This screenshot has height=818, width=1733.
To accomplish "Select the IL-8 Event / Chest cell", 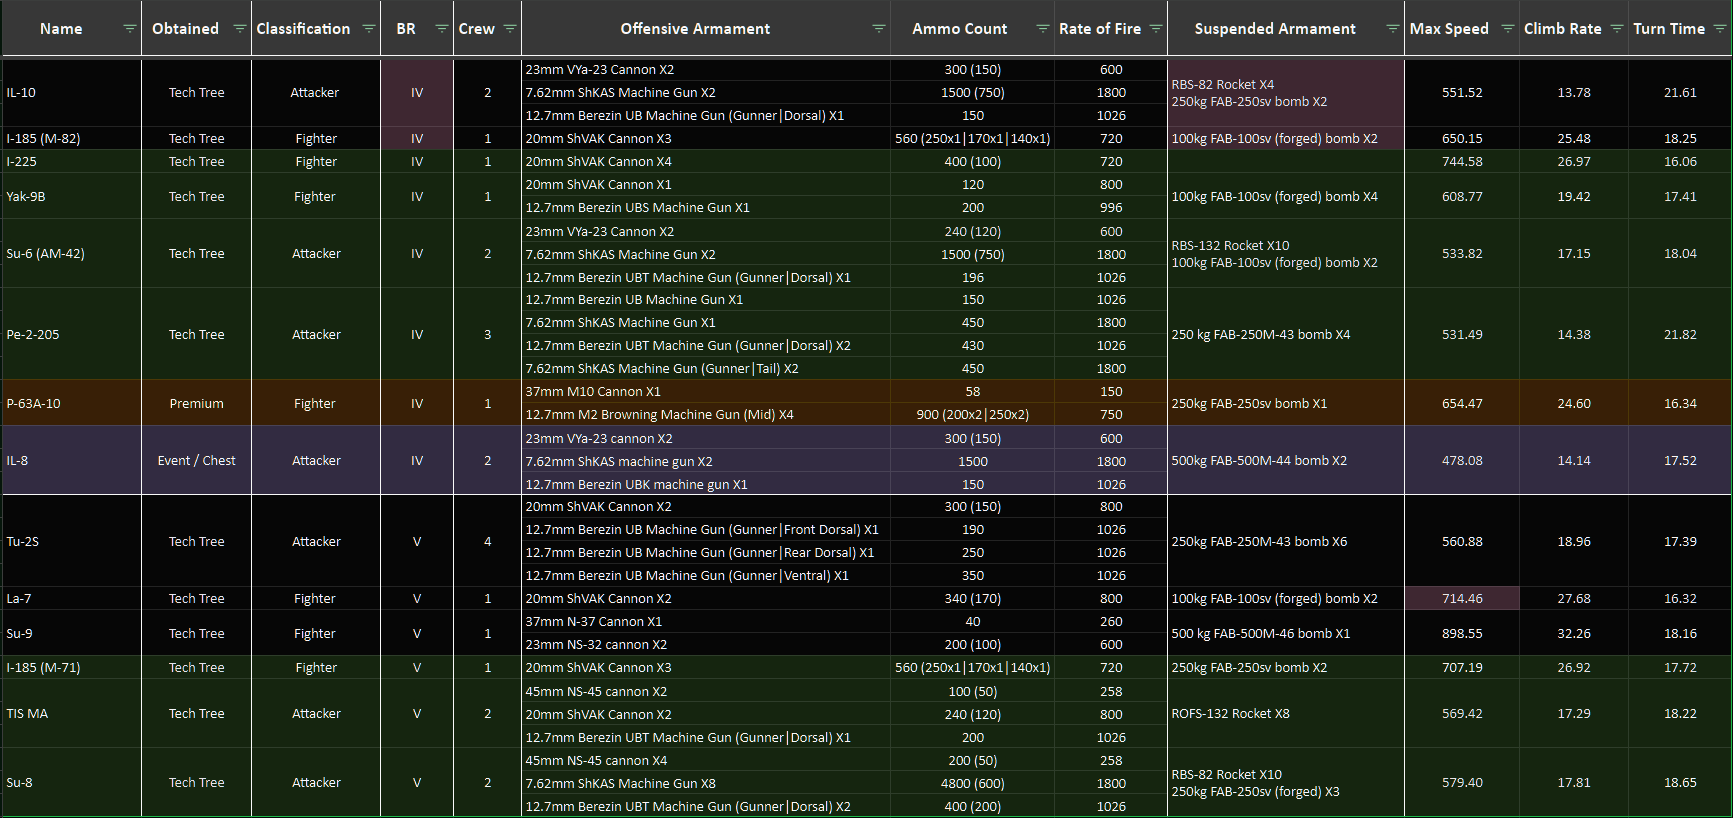I will (x=196, y=461).
